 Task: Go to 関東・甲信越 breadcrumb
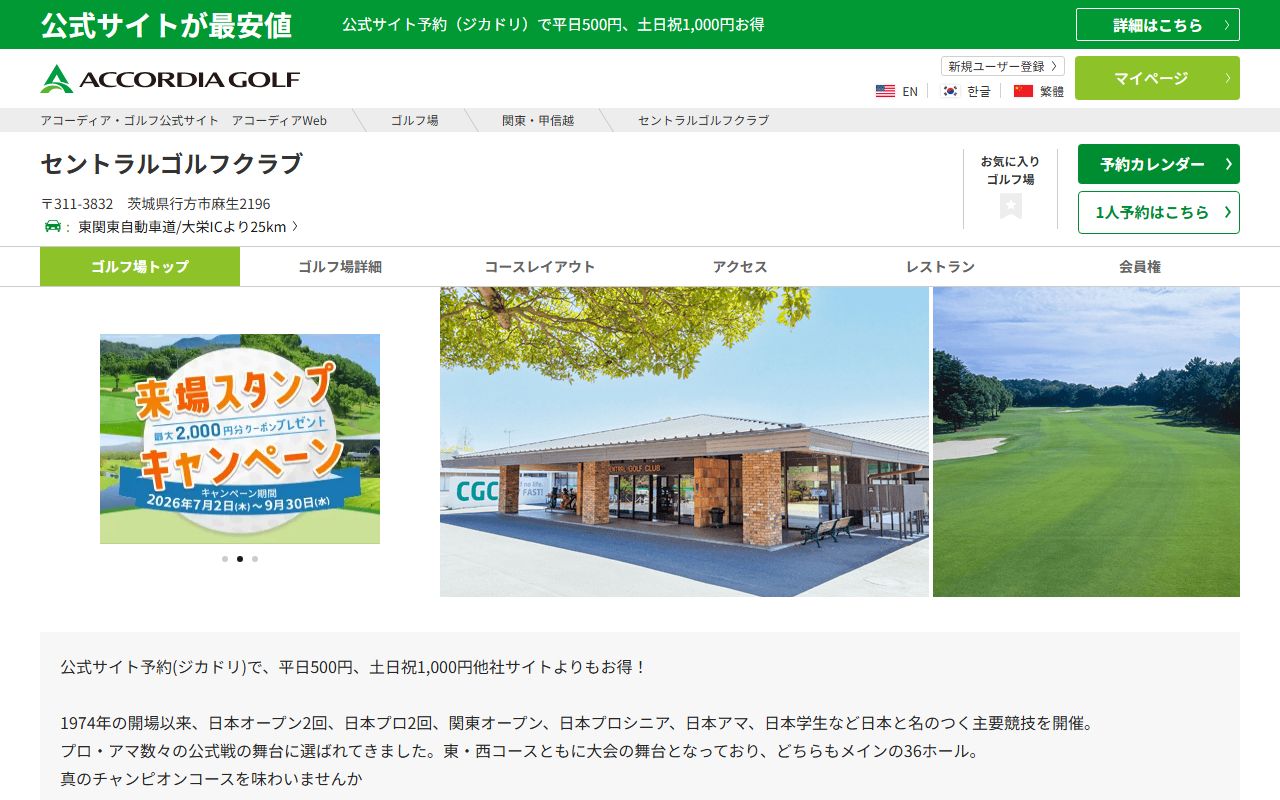(538, 120)
